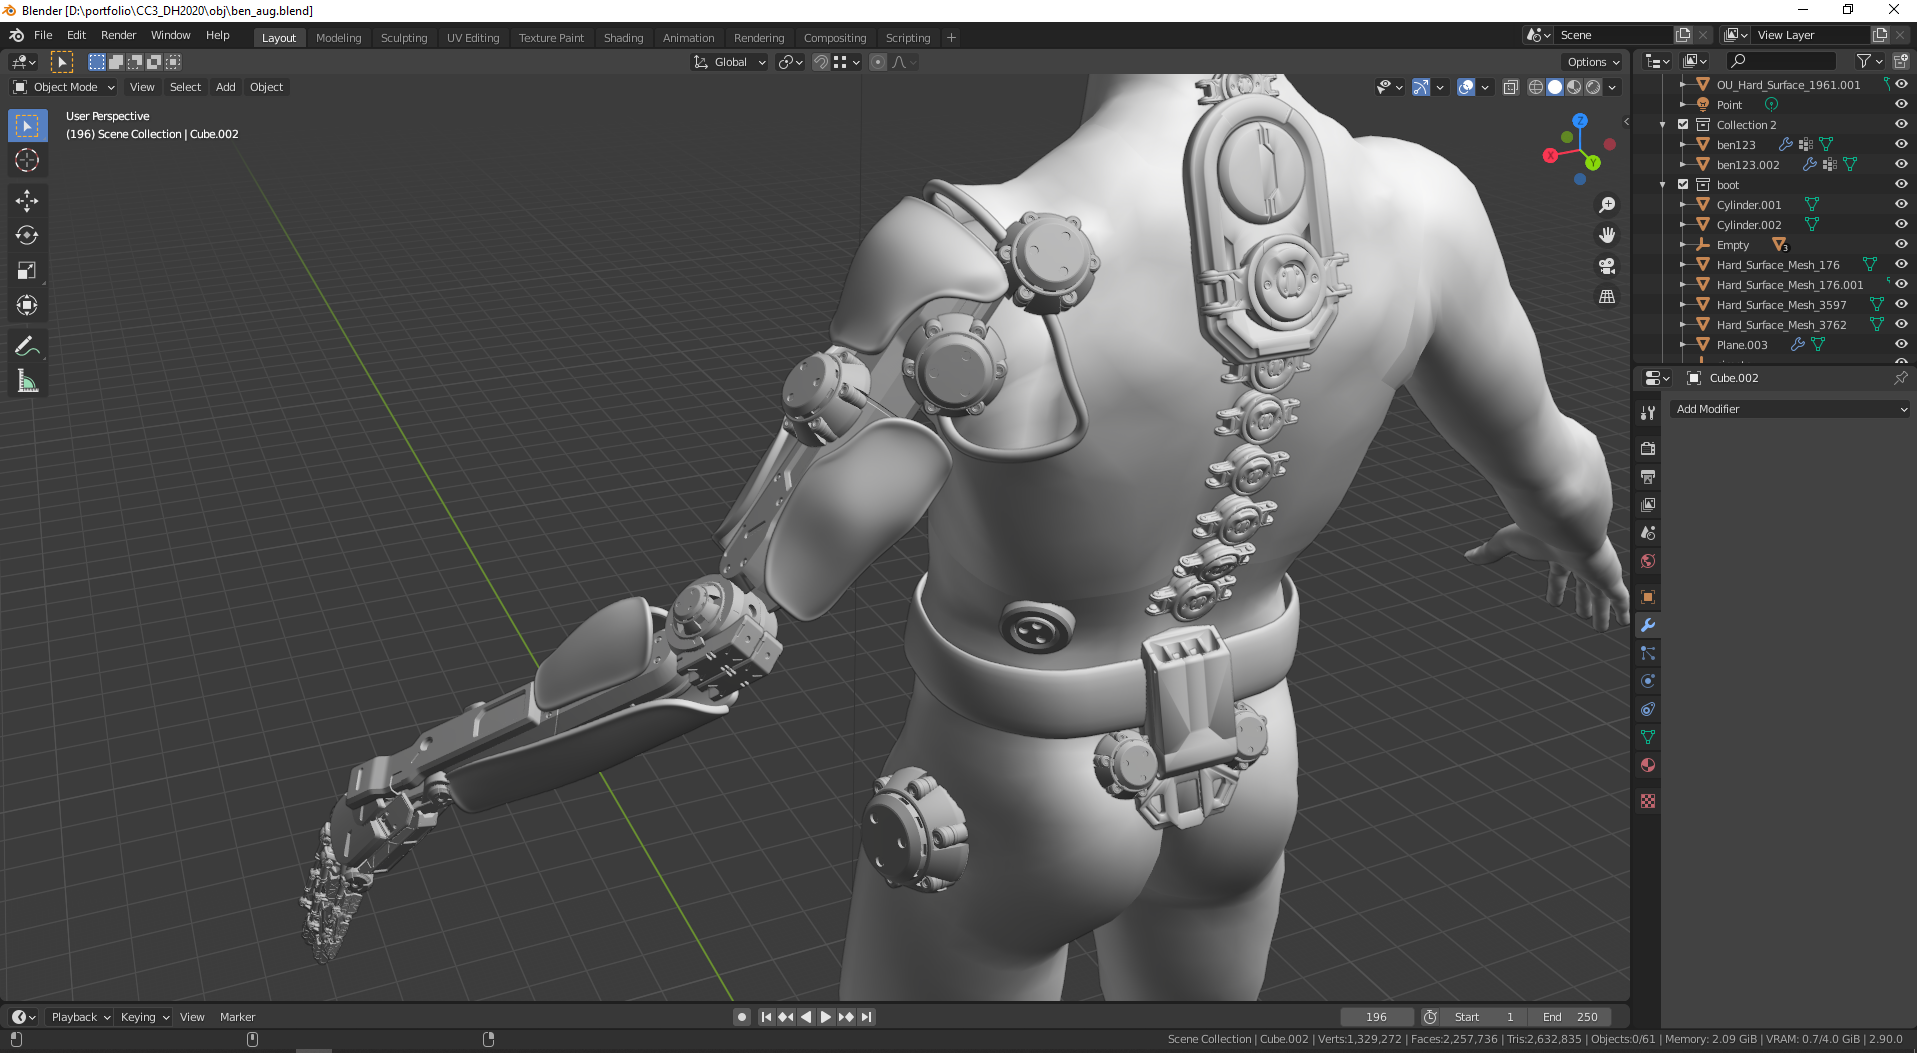Enable rendered viewport shading
The image size is (1917, 1053).
pos(1593,87)
